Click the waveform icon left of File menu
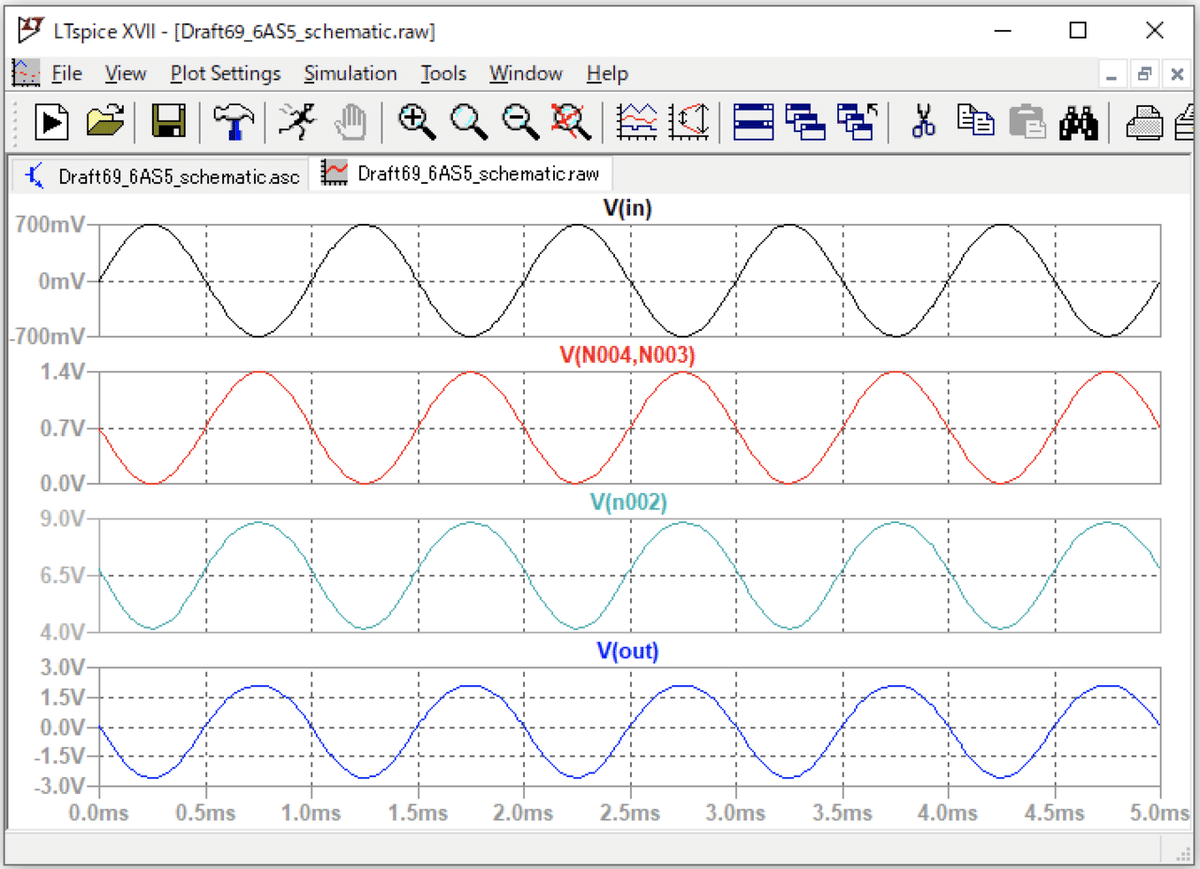Image resolution: width=1200 pixels, height=869 pixels. coord(25,74)
